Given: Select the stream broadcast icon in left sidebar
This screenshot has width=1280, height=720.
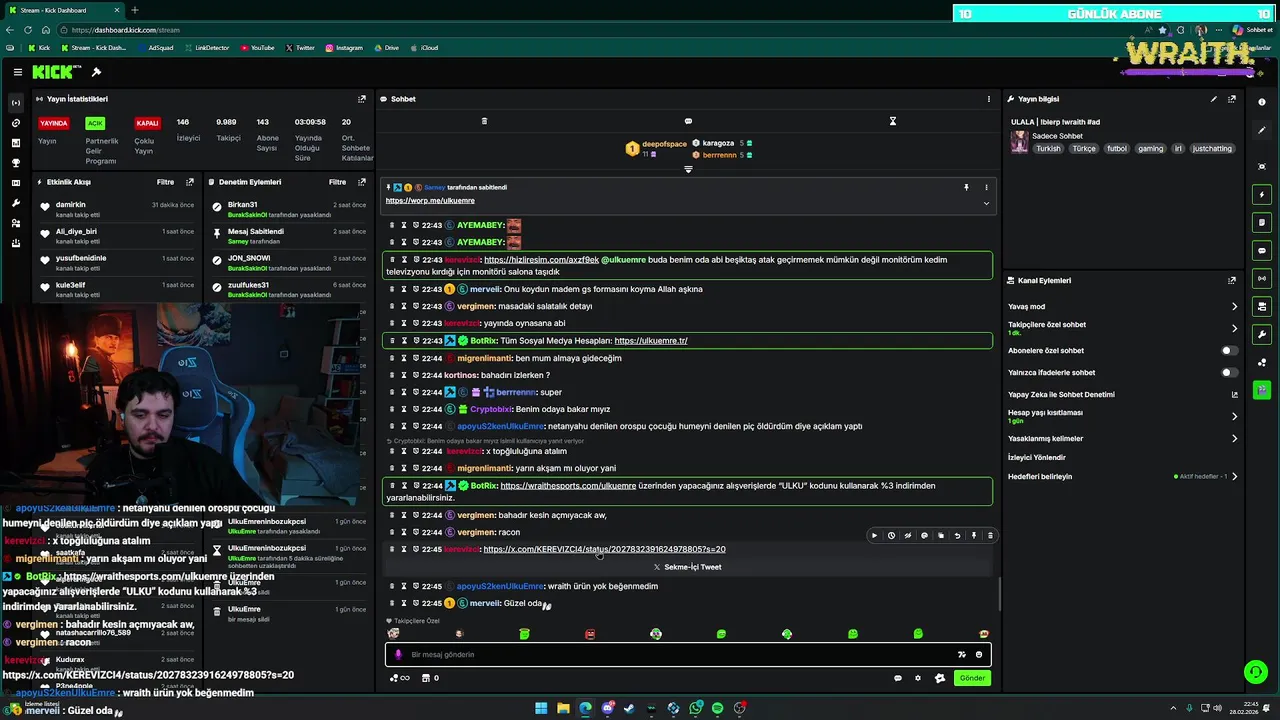Looking at the screenshot, I should coord(15,103).
